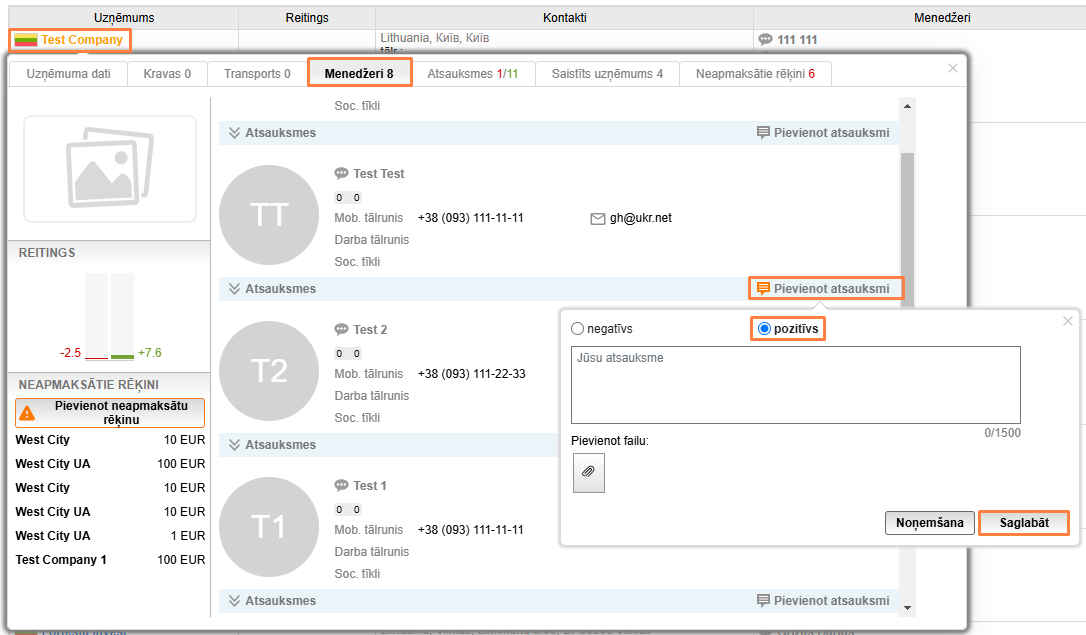
Task: Click the warning triangle icon in unpaid invoices
Action: pyautogui.click(x=27, y=413)
